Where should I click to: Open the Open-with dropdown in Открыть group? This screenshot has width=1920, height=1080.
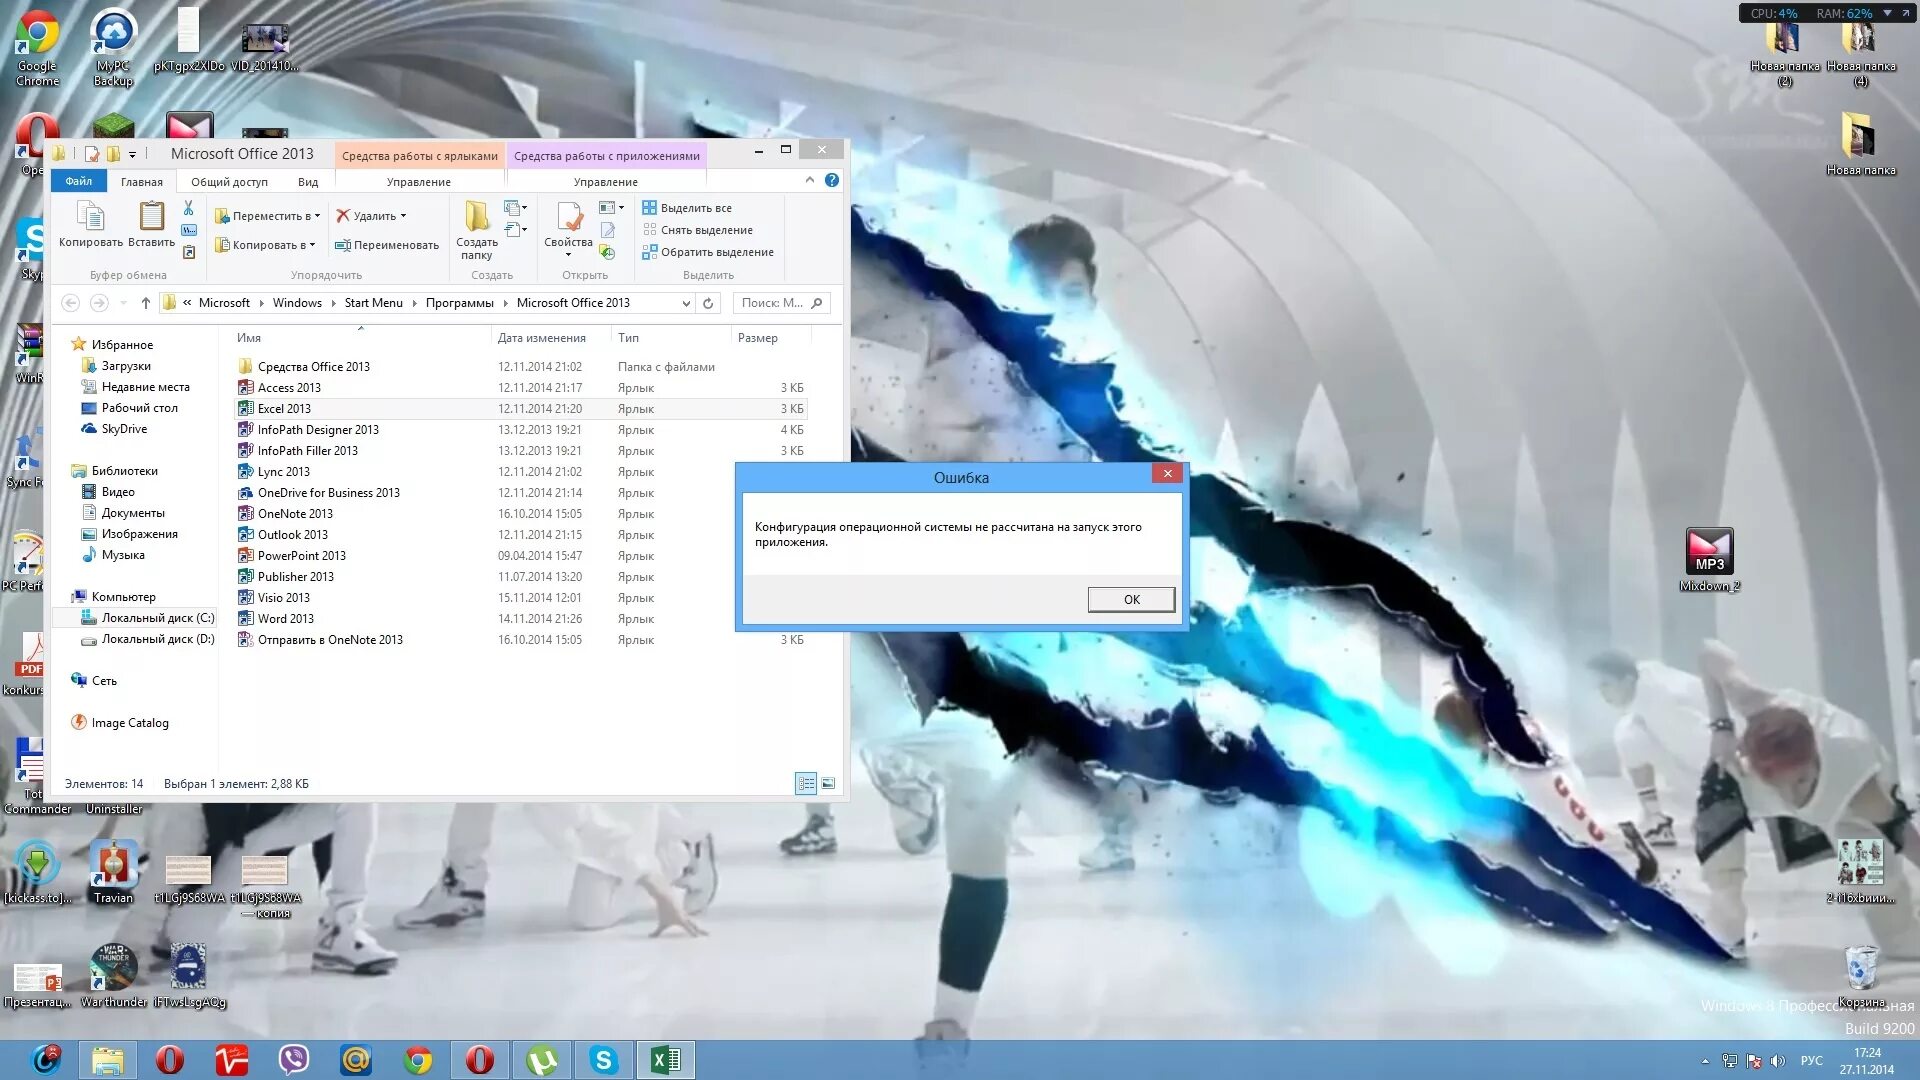(x=611, y=208)
